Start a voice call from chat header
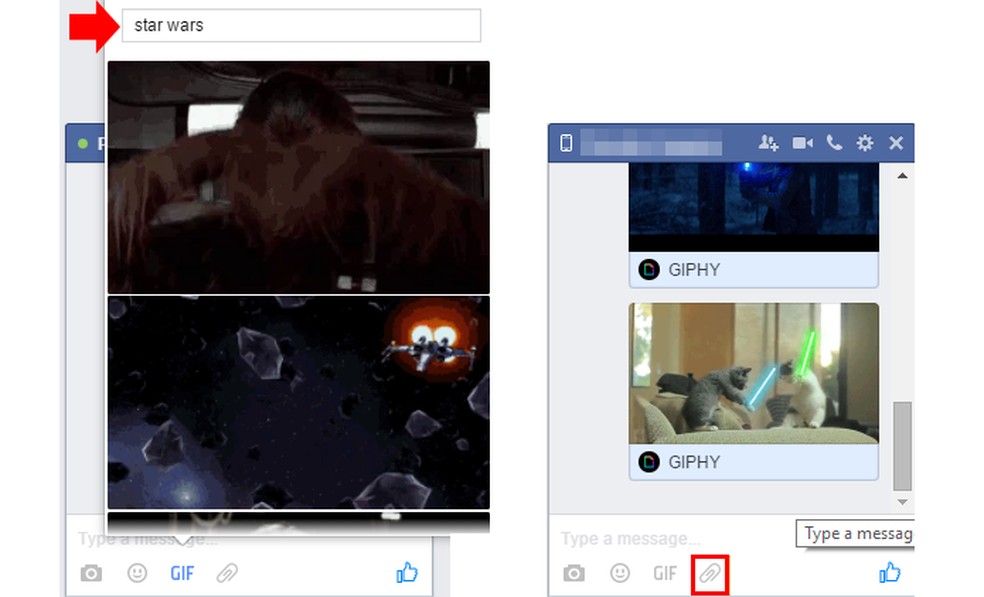This screenshot has width=984, height=597. 833,143
